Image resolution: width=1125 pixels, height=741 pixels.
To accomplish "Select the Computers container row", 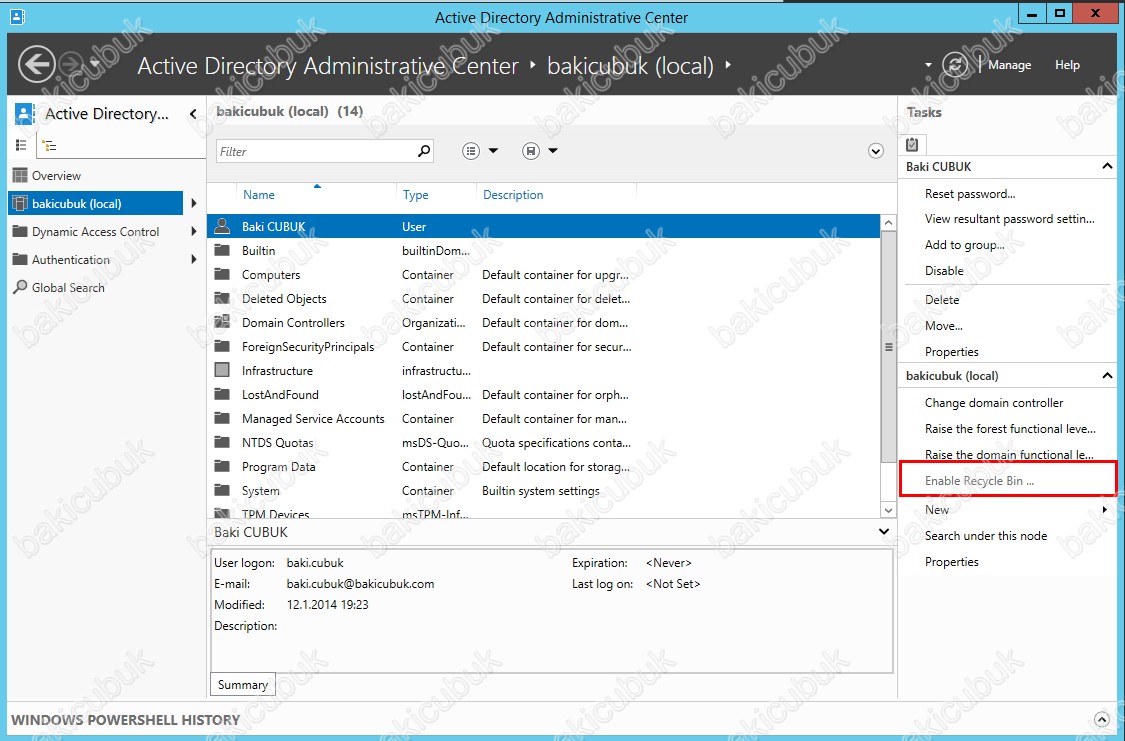I will 544,275.
